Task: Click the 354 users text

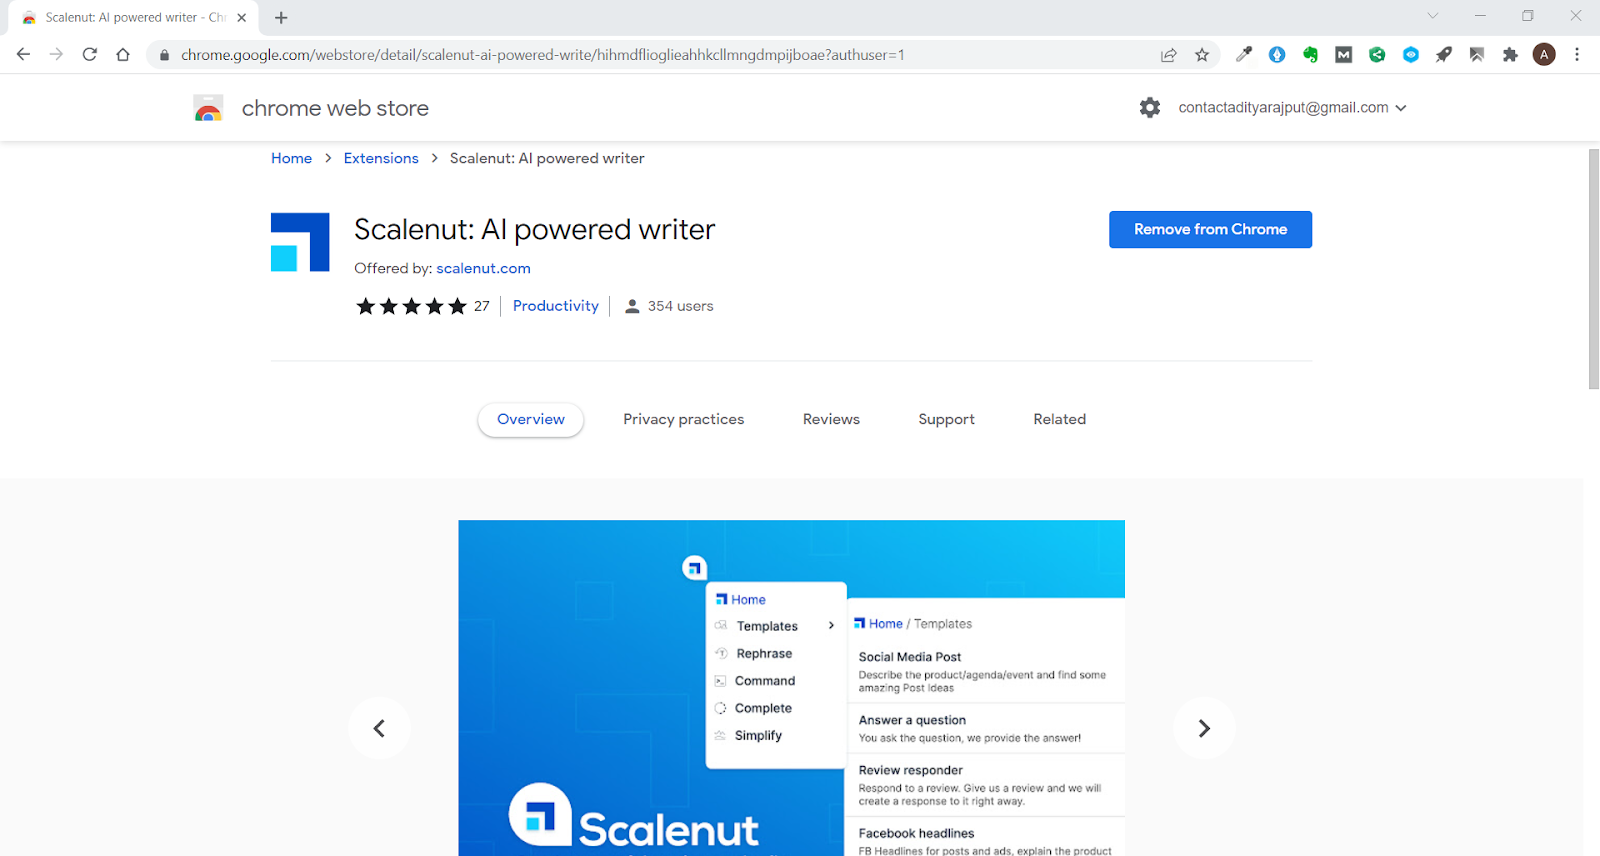Action: pyautogui.click(x=681, y=306)
